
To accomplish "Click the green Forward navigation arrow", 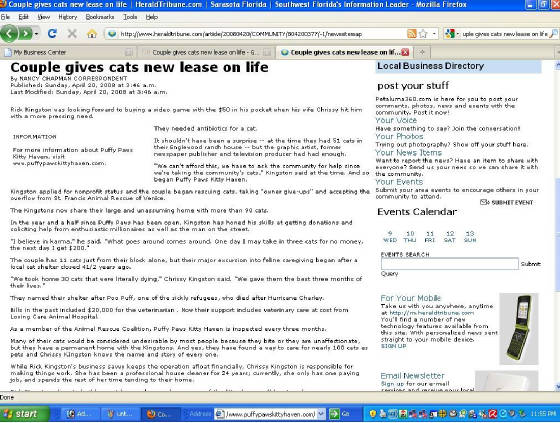I will pos(25,34).
